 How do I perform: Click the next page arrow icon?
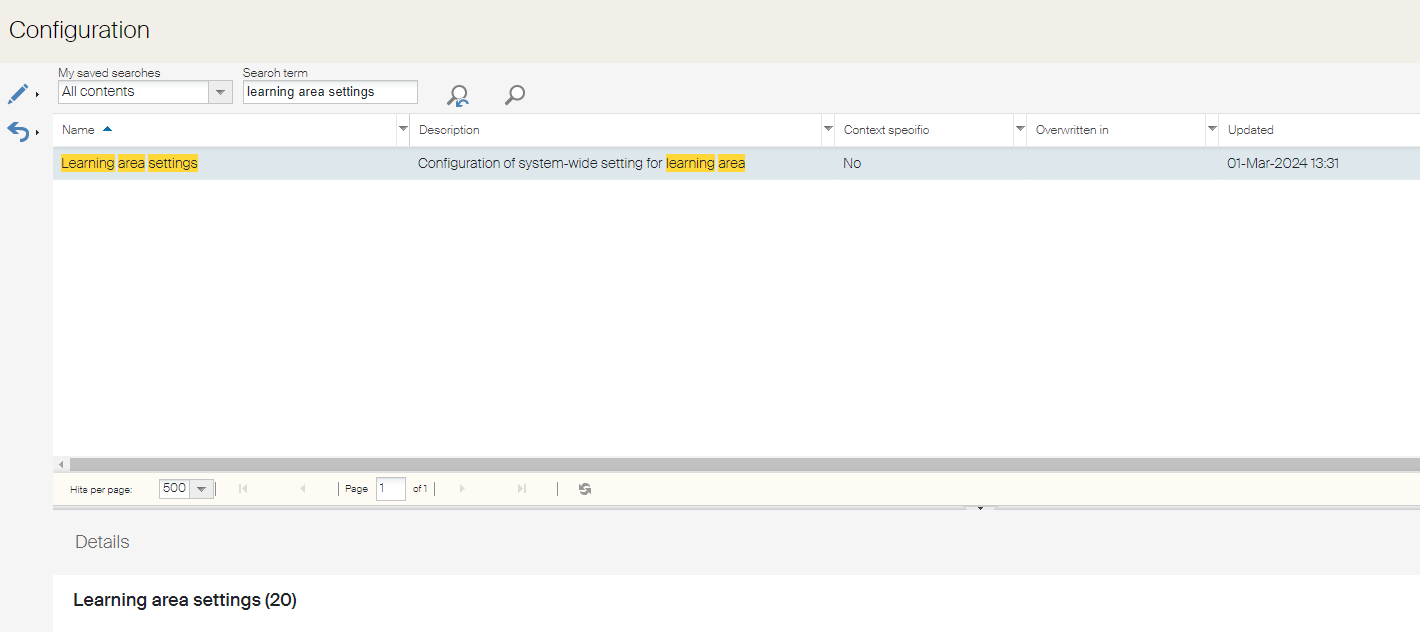462,489
